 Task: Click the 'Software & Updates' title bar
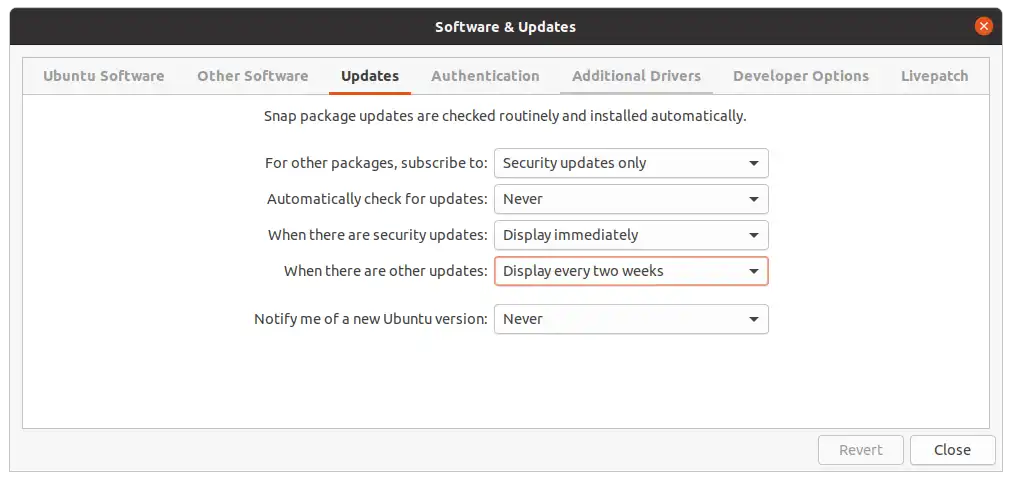[505, 27]
